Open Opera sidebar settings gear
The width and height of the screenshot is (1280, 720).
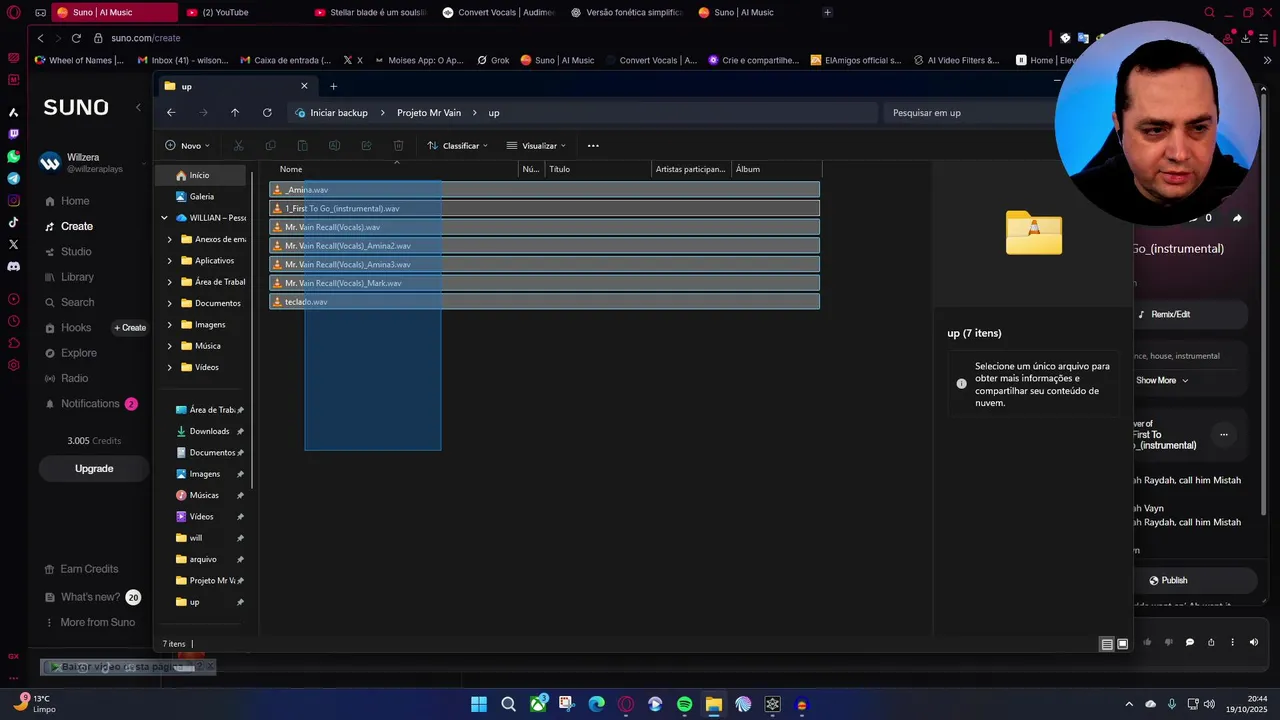tap(13, 365)
